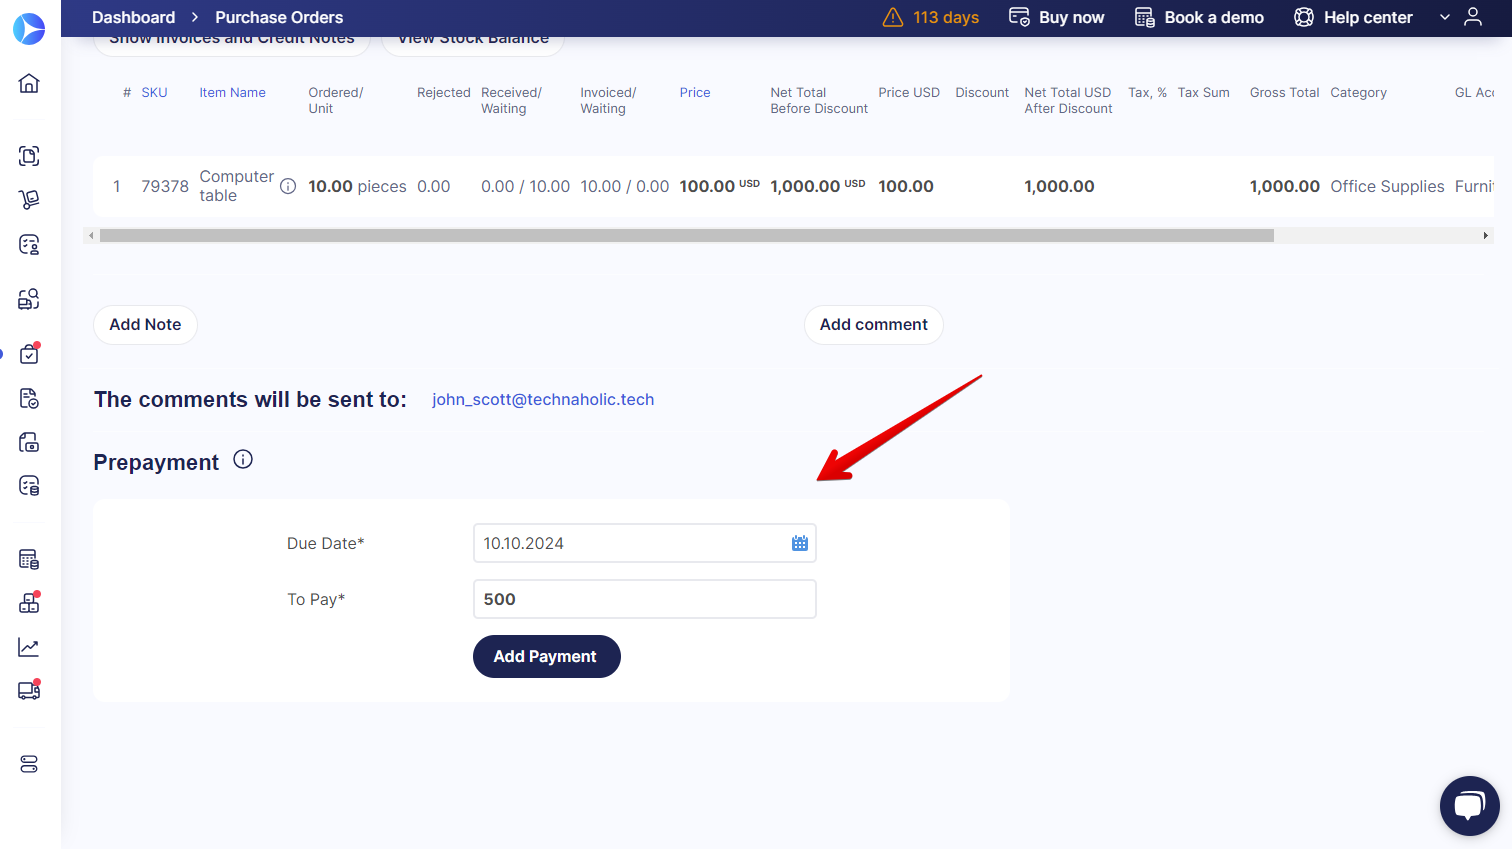Sort the table by the SKU column

154,92
